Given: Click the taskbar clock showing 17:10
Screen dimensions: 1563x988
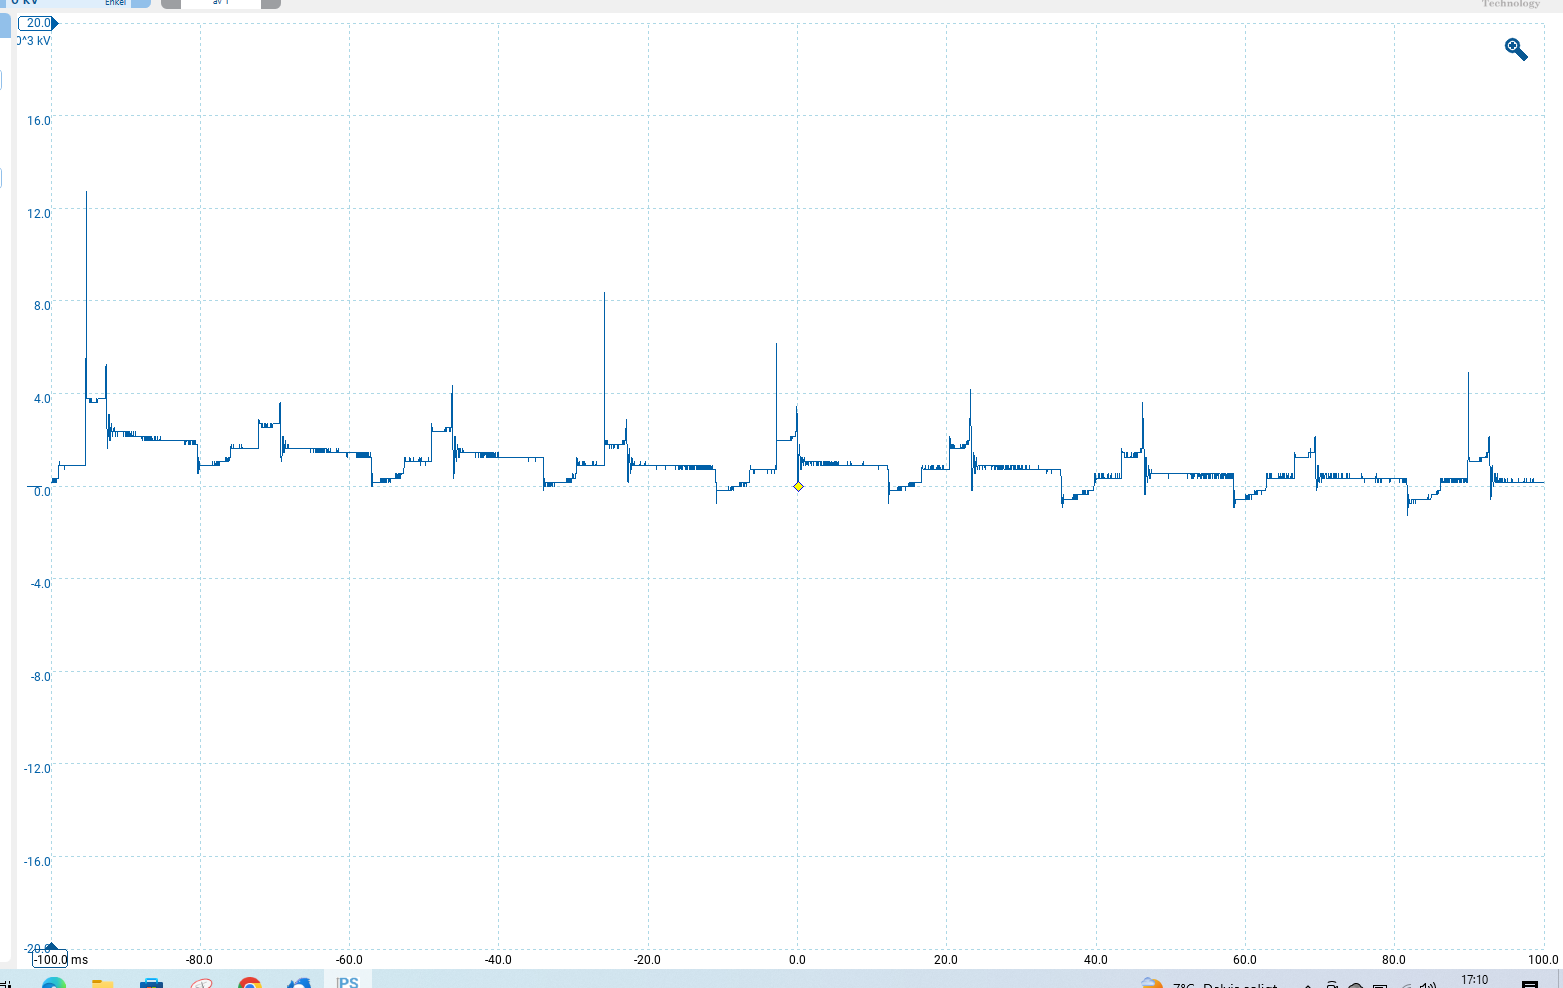Looking at the screenshot, I should coord(1474,980).
